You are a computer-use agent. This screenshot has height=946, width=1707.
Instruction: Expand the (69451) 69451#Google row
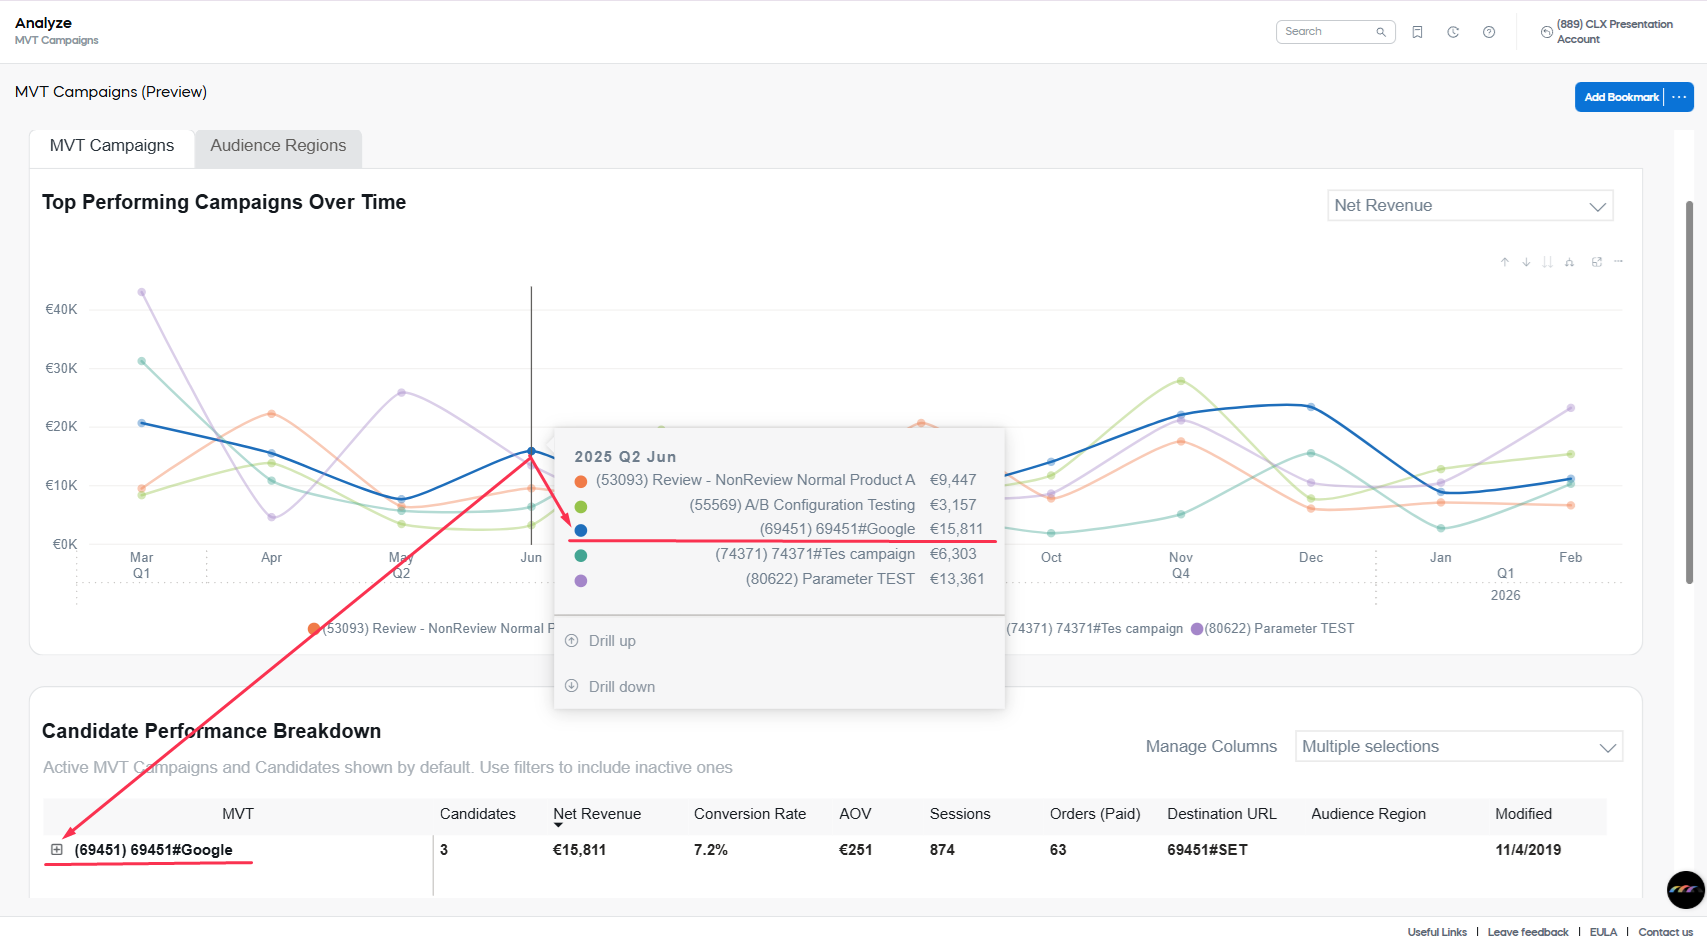coord(57,850)
